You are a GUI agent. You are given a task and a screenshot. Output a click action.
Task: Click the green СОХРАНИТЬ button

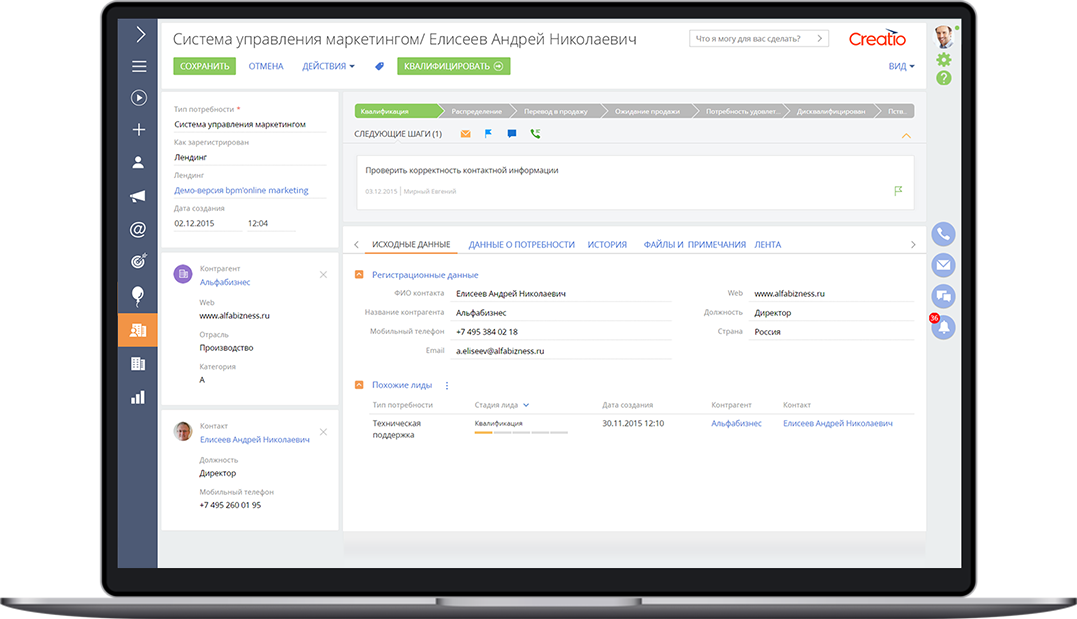point(205,66)
